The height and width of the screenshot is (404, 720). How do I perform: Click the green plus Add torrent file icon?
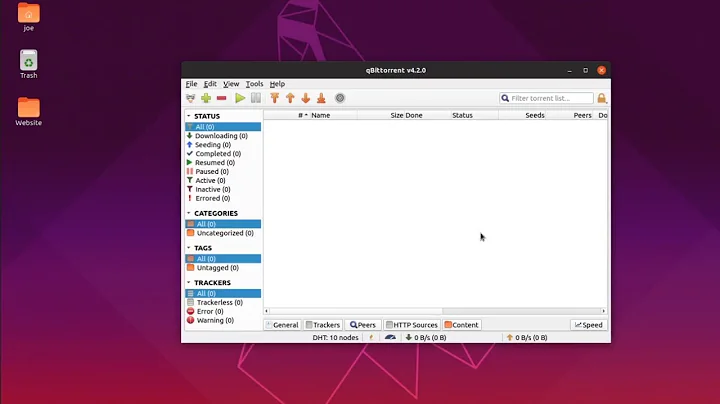pos(206,98)
